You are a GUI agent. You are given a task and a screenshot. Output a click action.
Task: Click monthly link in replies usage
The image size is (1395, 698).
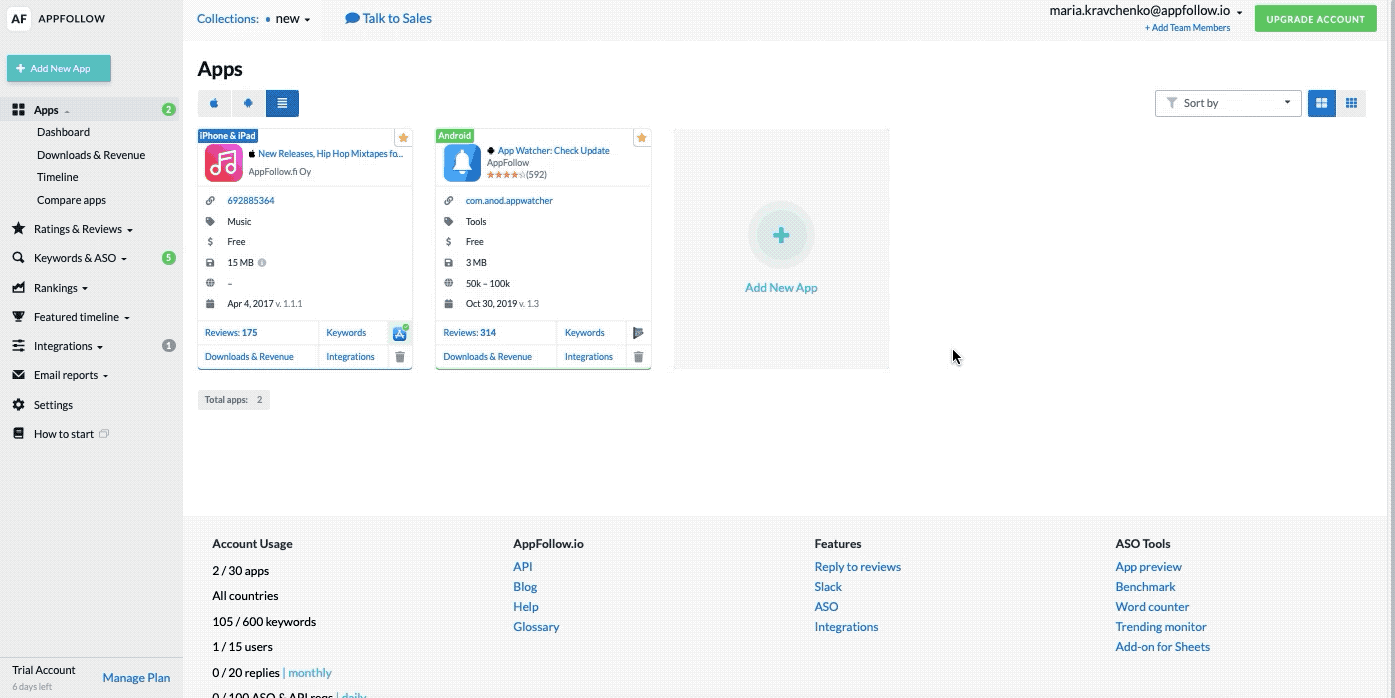310,673
